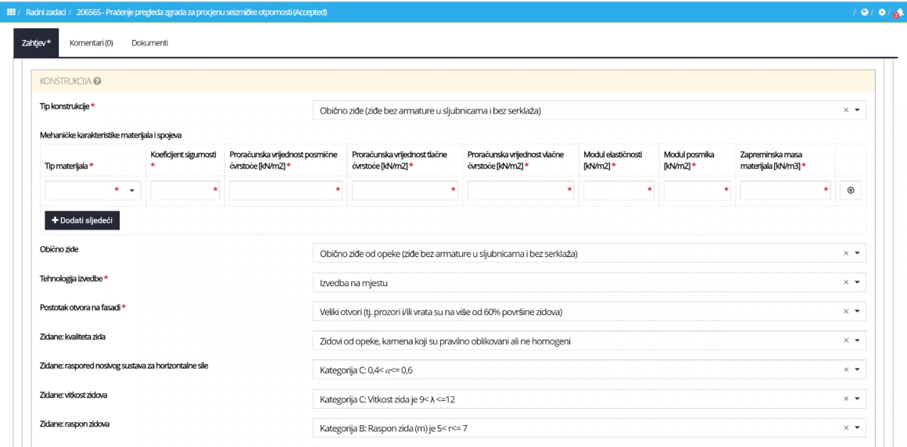Clear the Zidane: kvaliteta zida selection
The width and height of the screenshot is (907, 447).
click(x=846, y=341)
